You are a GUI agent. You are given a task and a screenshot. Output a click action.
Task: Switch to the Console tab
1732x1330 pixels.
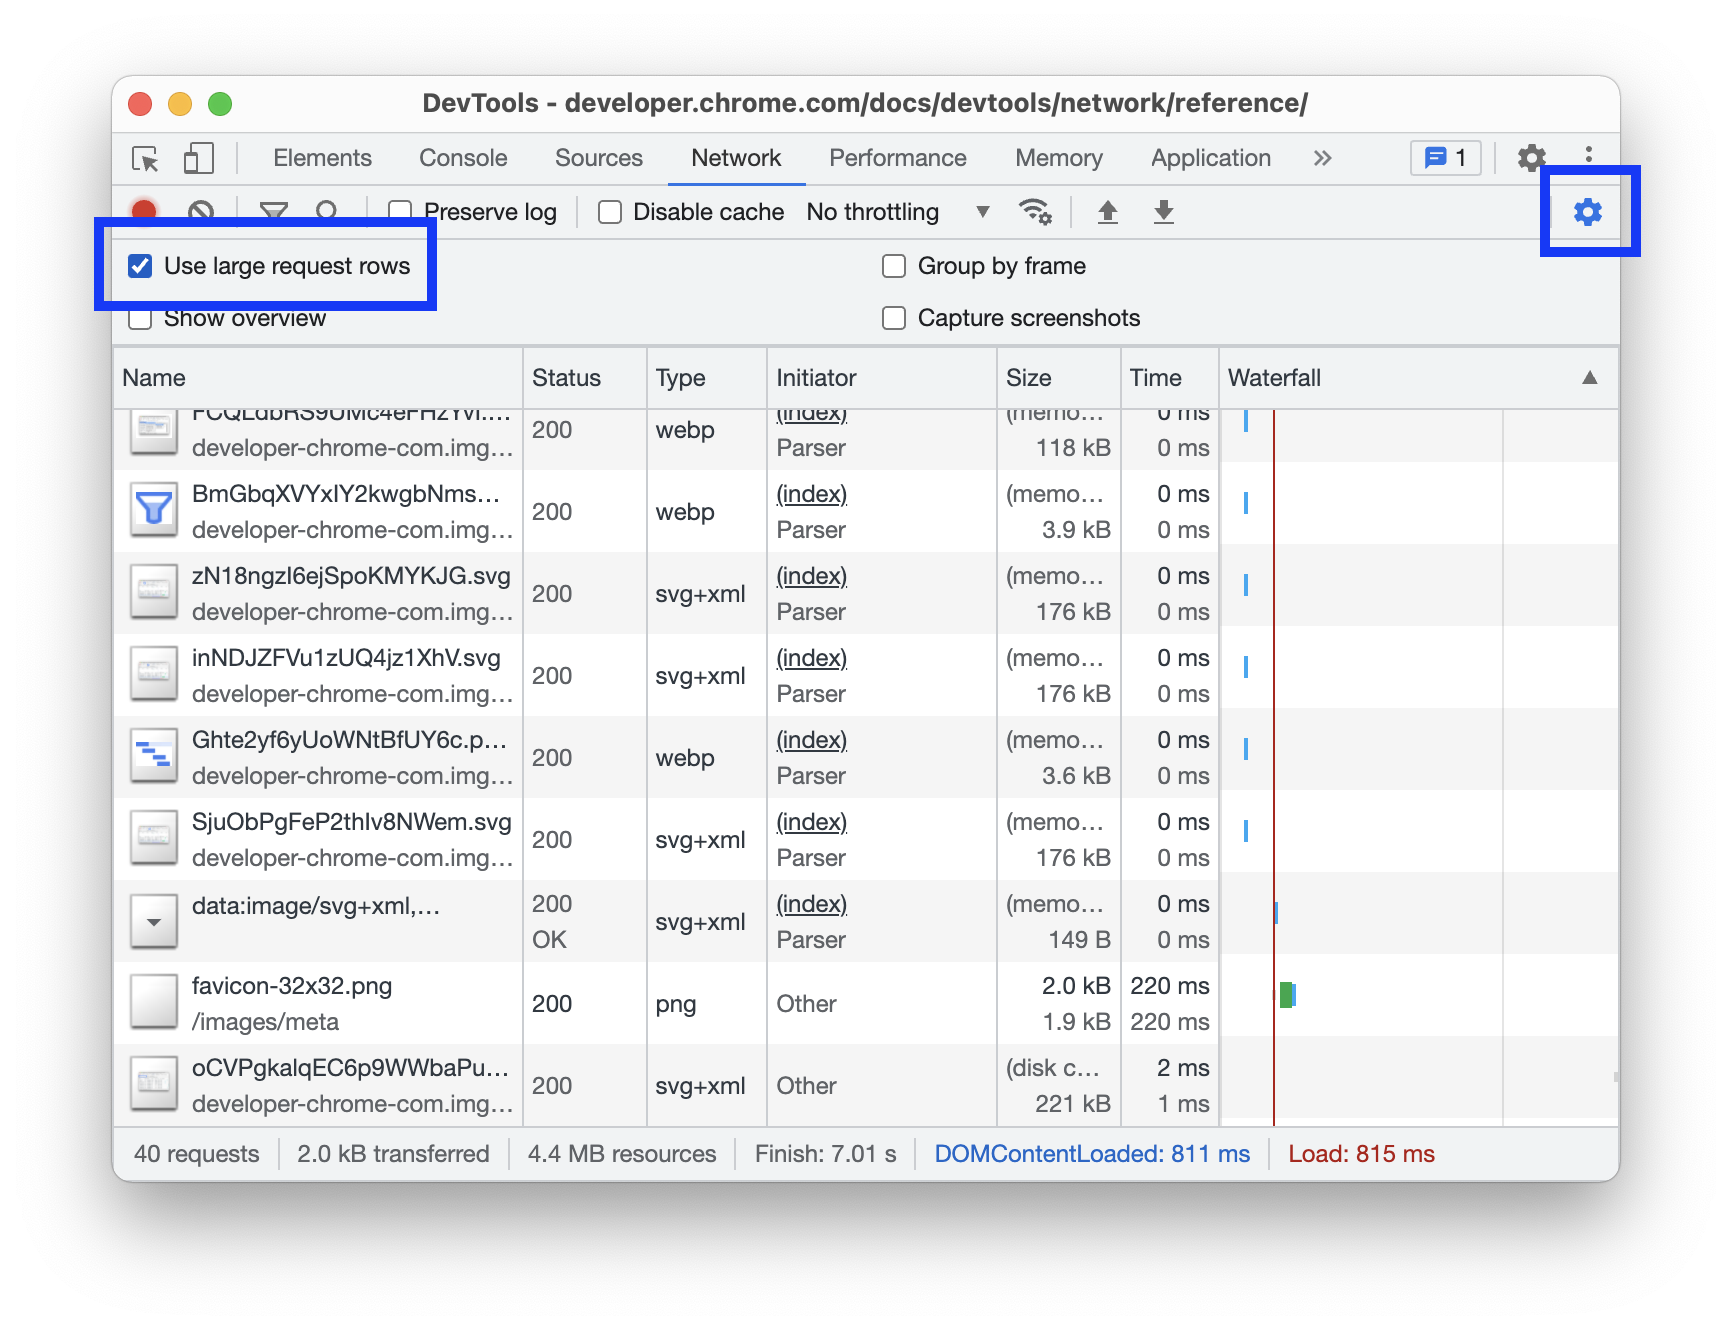(x=463, y=158)
